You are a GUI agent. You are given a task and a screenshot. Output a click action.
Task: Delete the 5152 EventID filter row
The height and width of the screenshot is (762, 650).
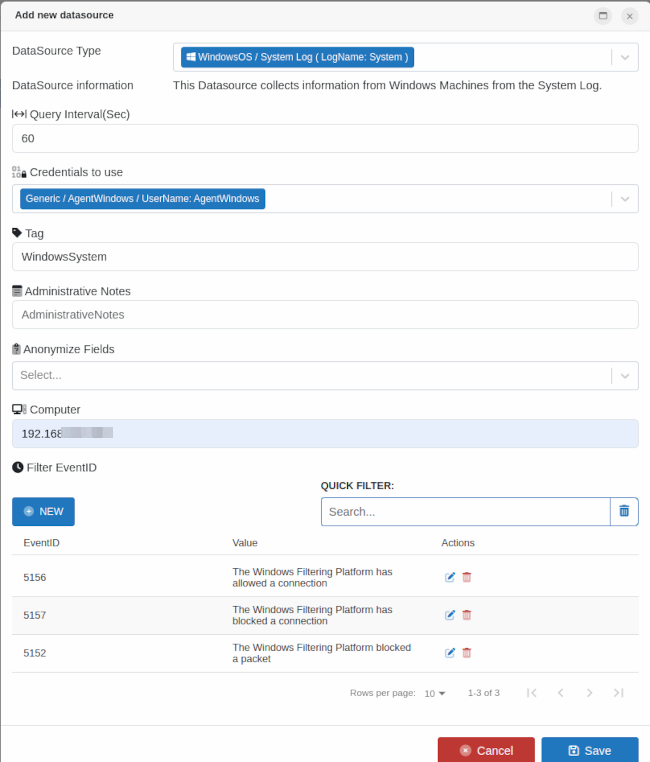click(x=466, y=653)
